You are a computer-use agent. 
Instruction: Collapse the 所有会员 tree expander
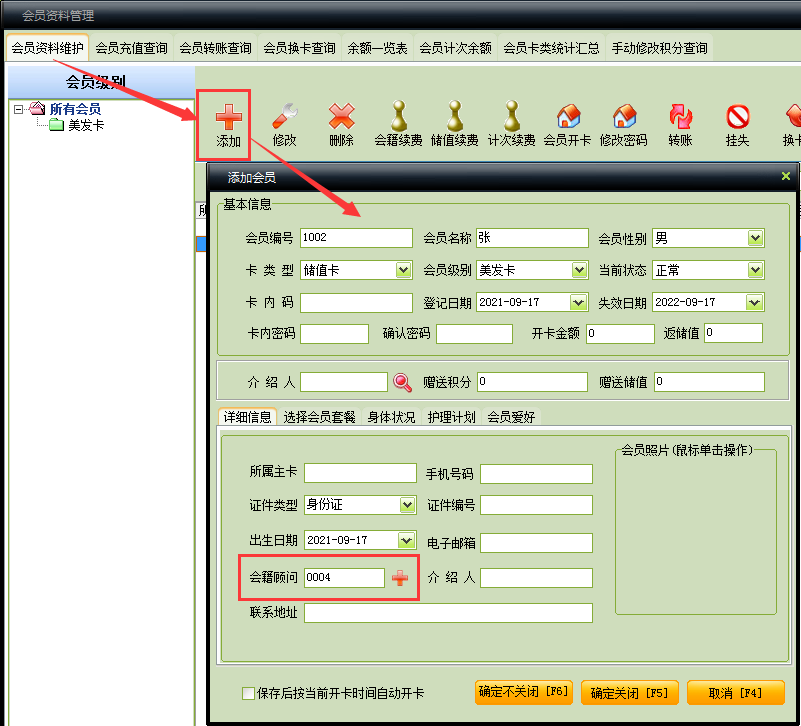(18, 109)
